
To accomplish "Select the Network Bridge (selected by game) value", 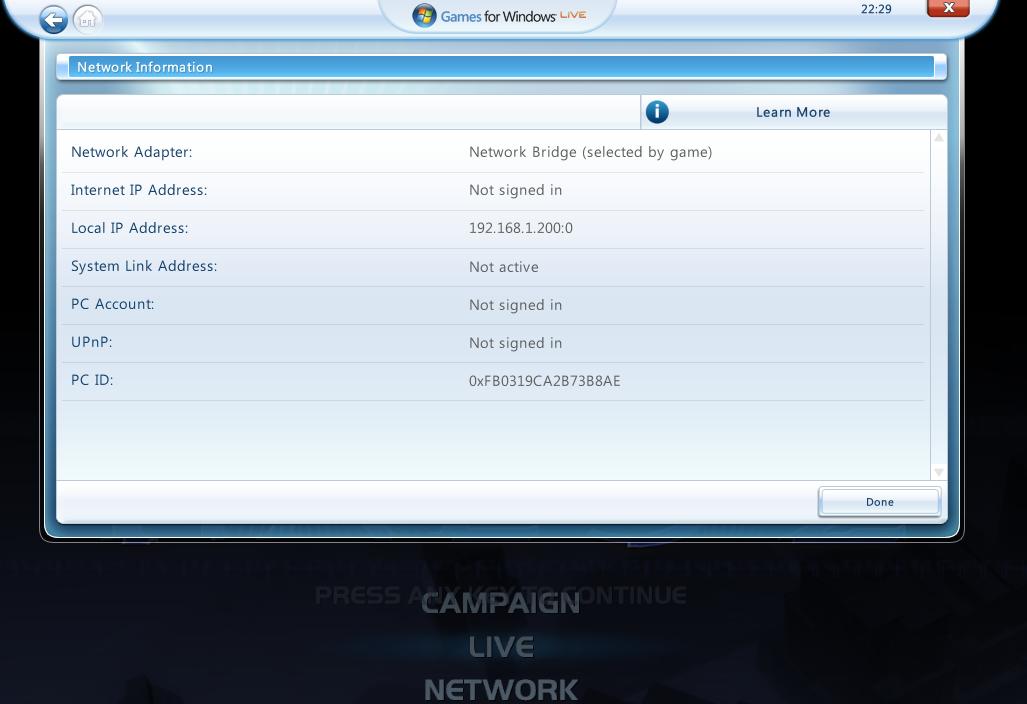I will point(590,152).
